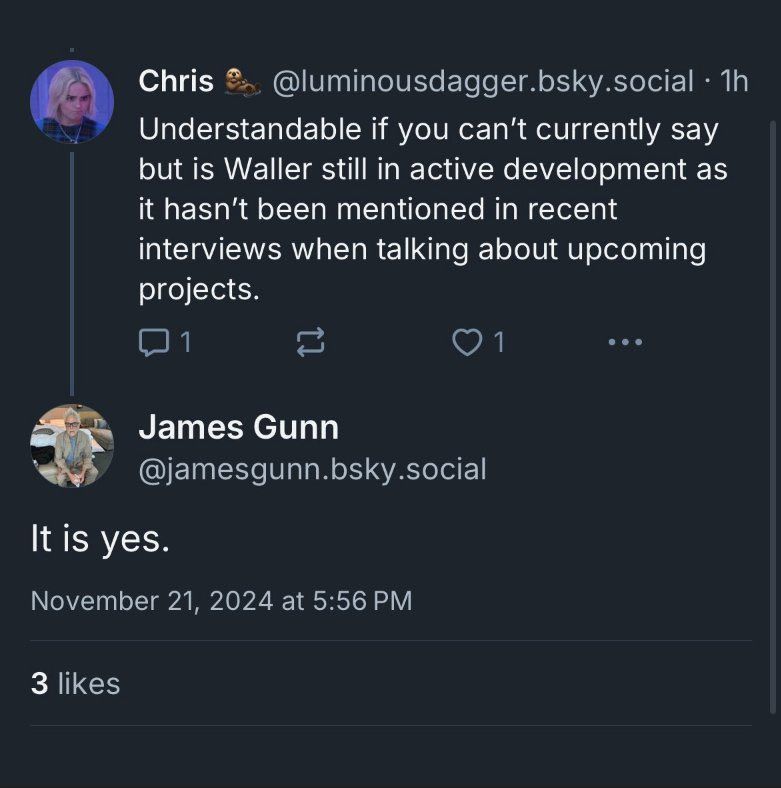Click Chris's profile avatar
Screen dimensions: 781x788
72,102
